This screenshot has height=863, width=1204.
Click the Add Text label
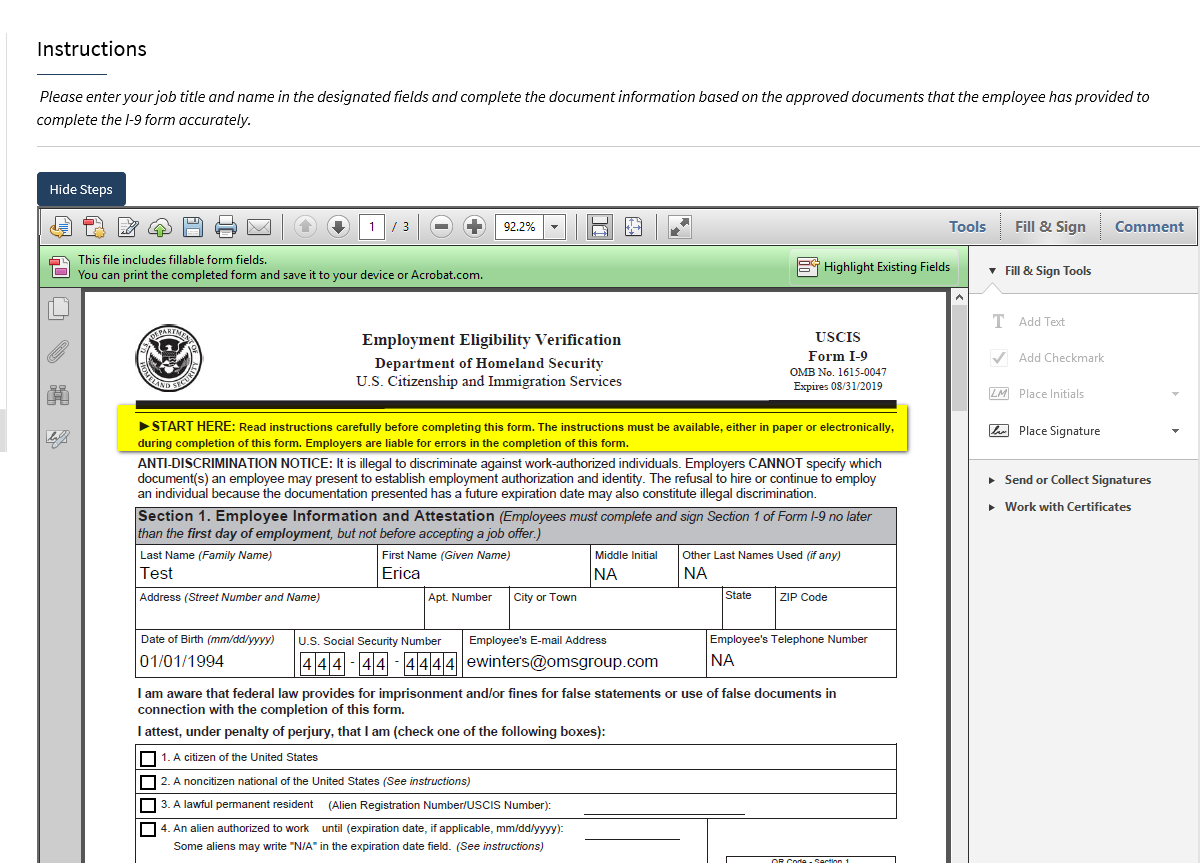tap(1042, 322)
